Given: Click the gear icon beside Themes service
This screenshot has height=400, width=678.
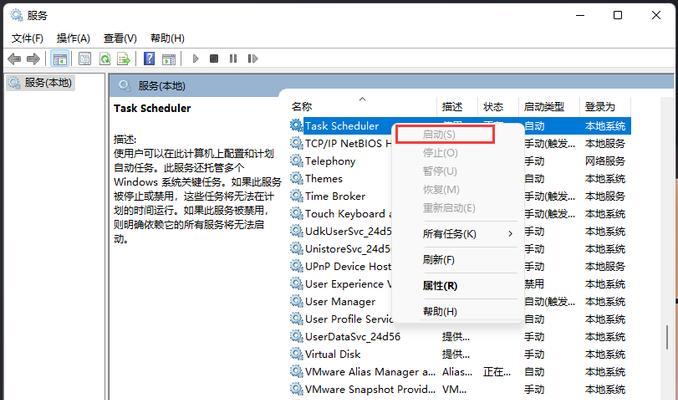Looking at the screenshot, I should (x=296, y=179).
